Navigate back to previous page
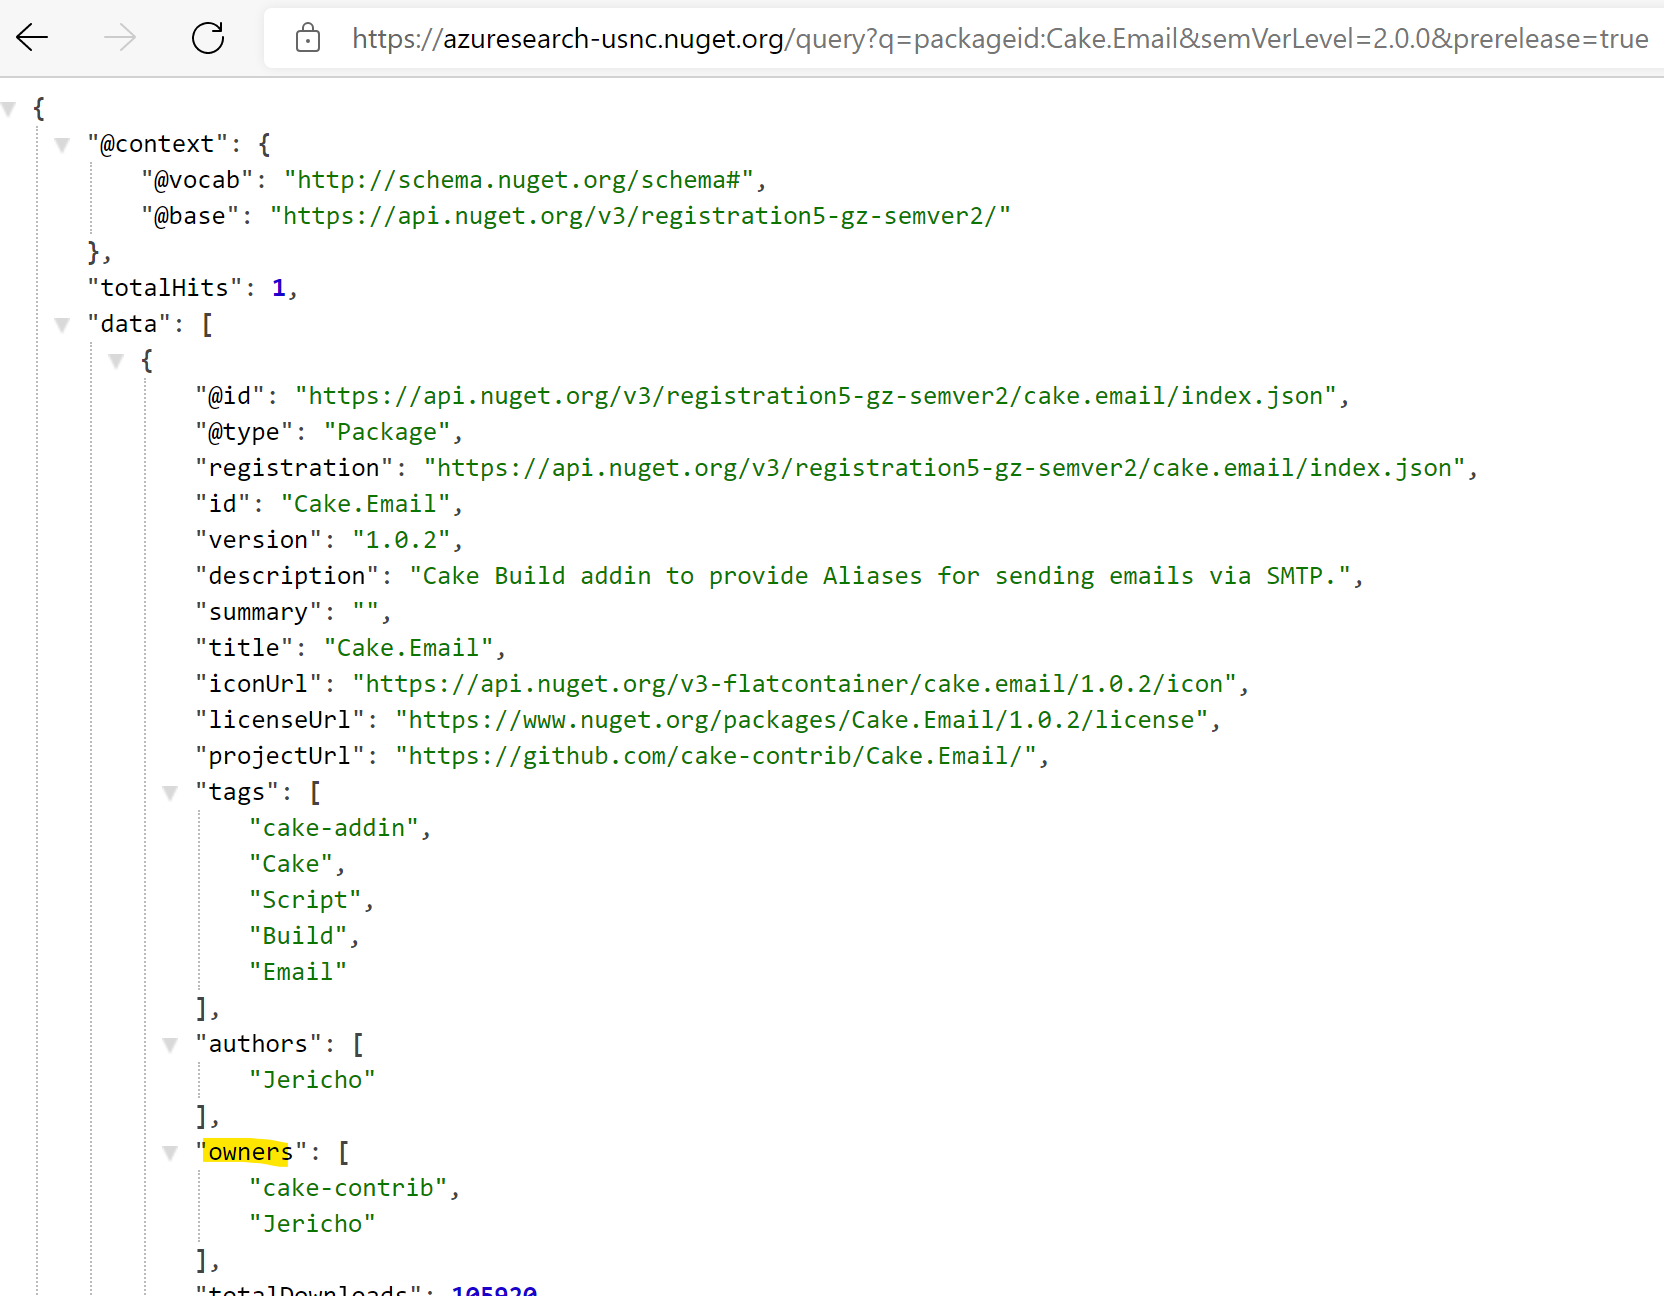The width and height of the screenshot is (1664, 1296). [x=33, y=38]
